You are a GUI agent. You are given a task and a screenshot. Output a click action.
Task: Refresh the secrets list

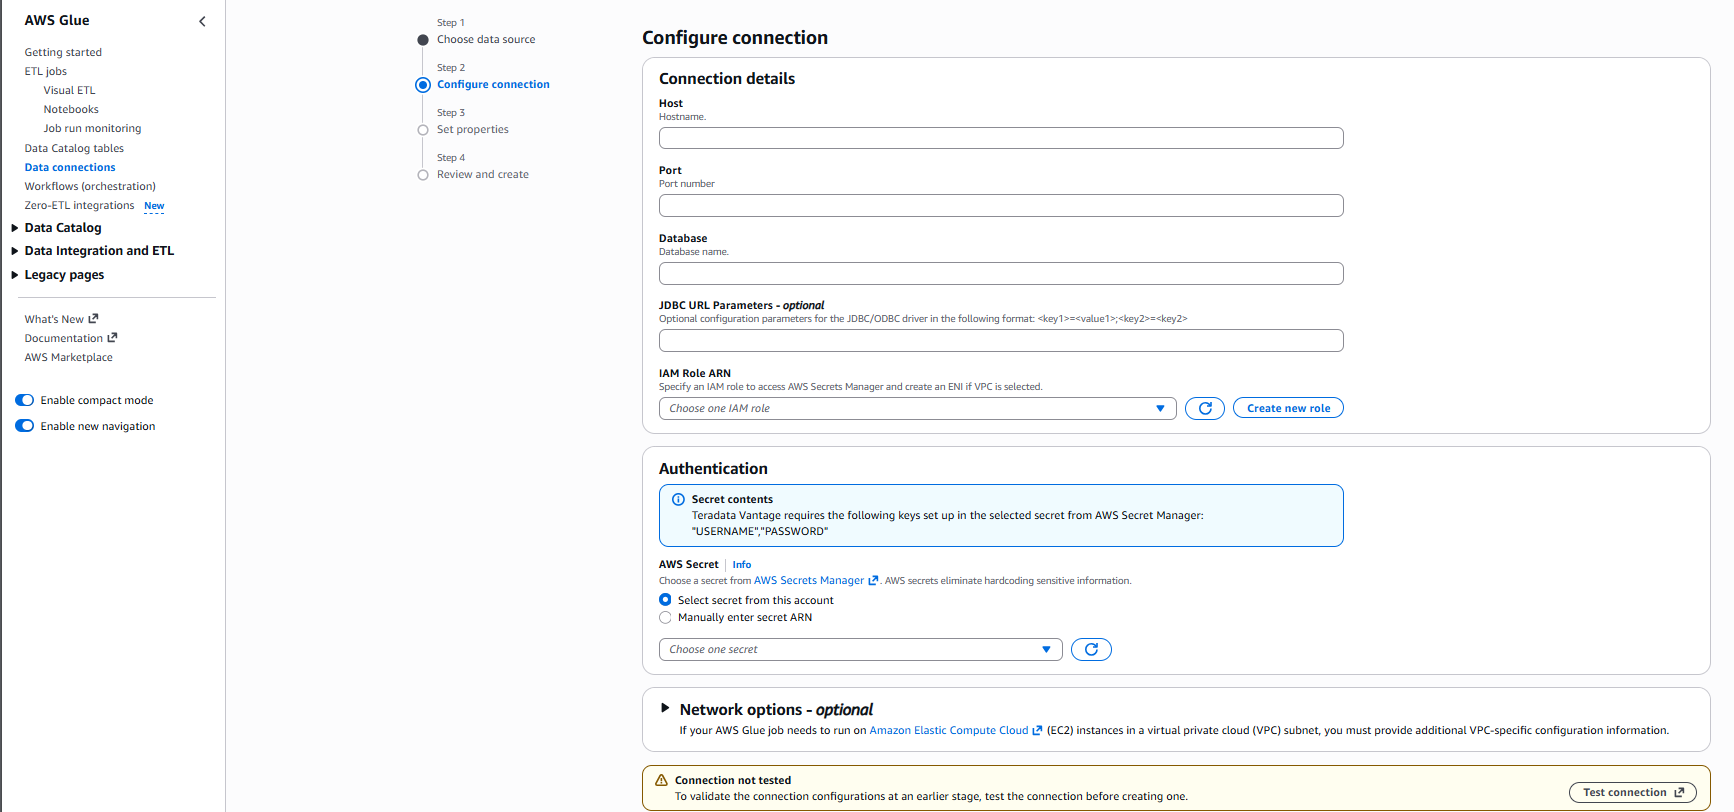pyautogui.click(x=1091, y=649)
